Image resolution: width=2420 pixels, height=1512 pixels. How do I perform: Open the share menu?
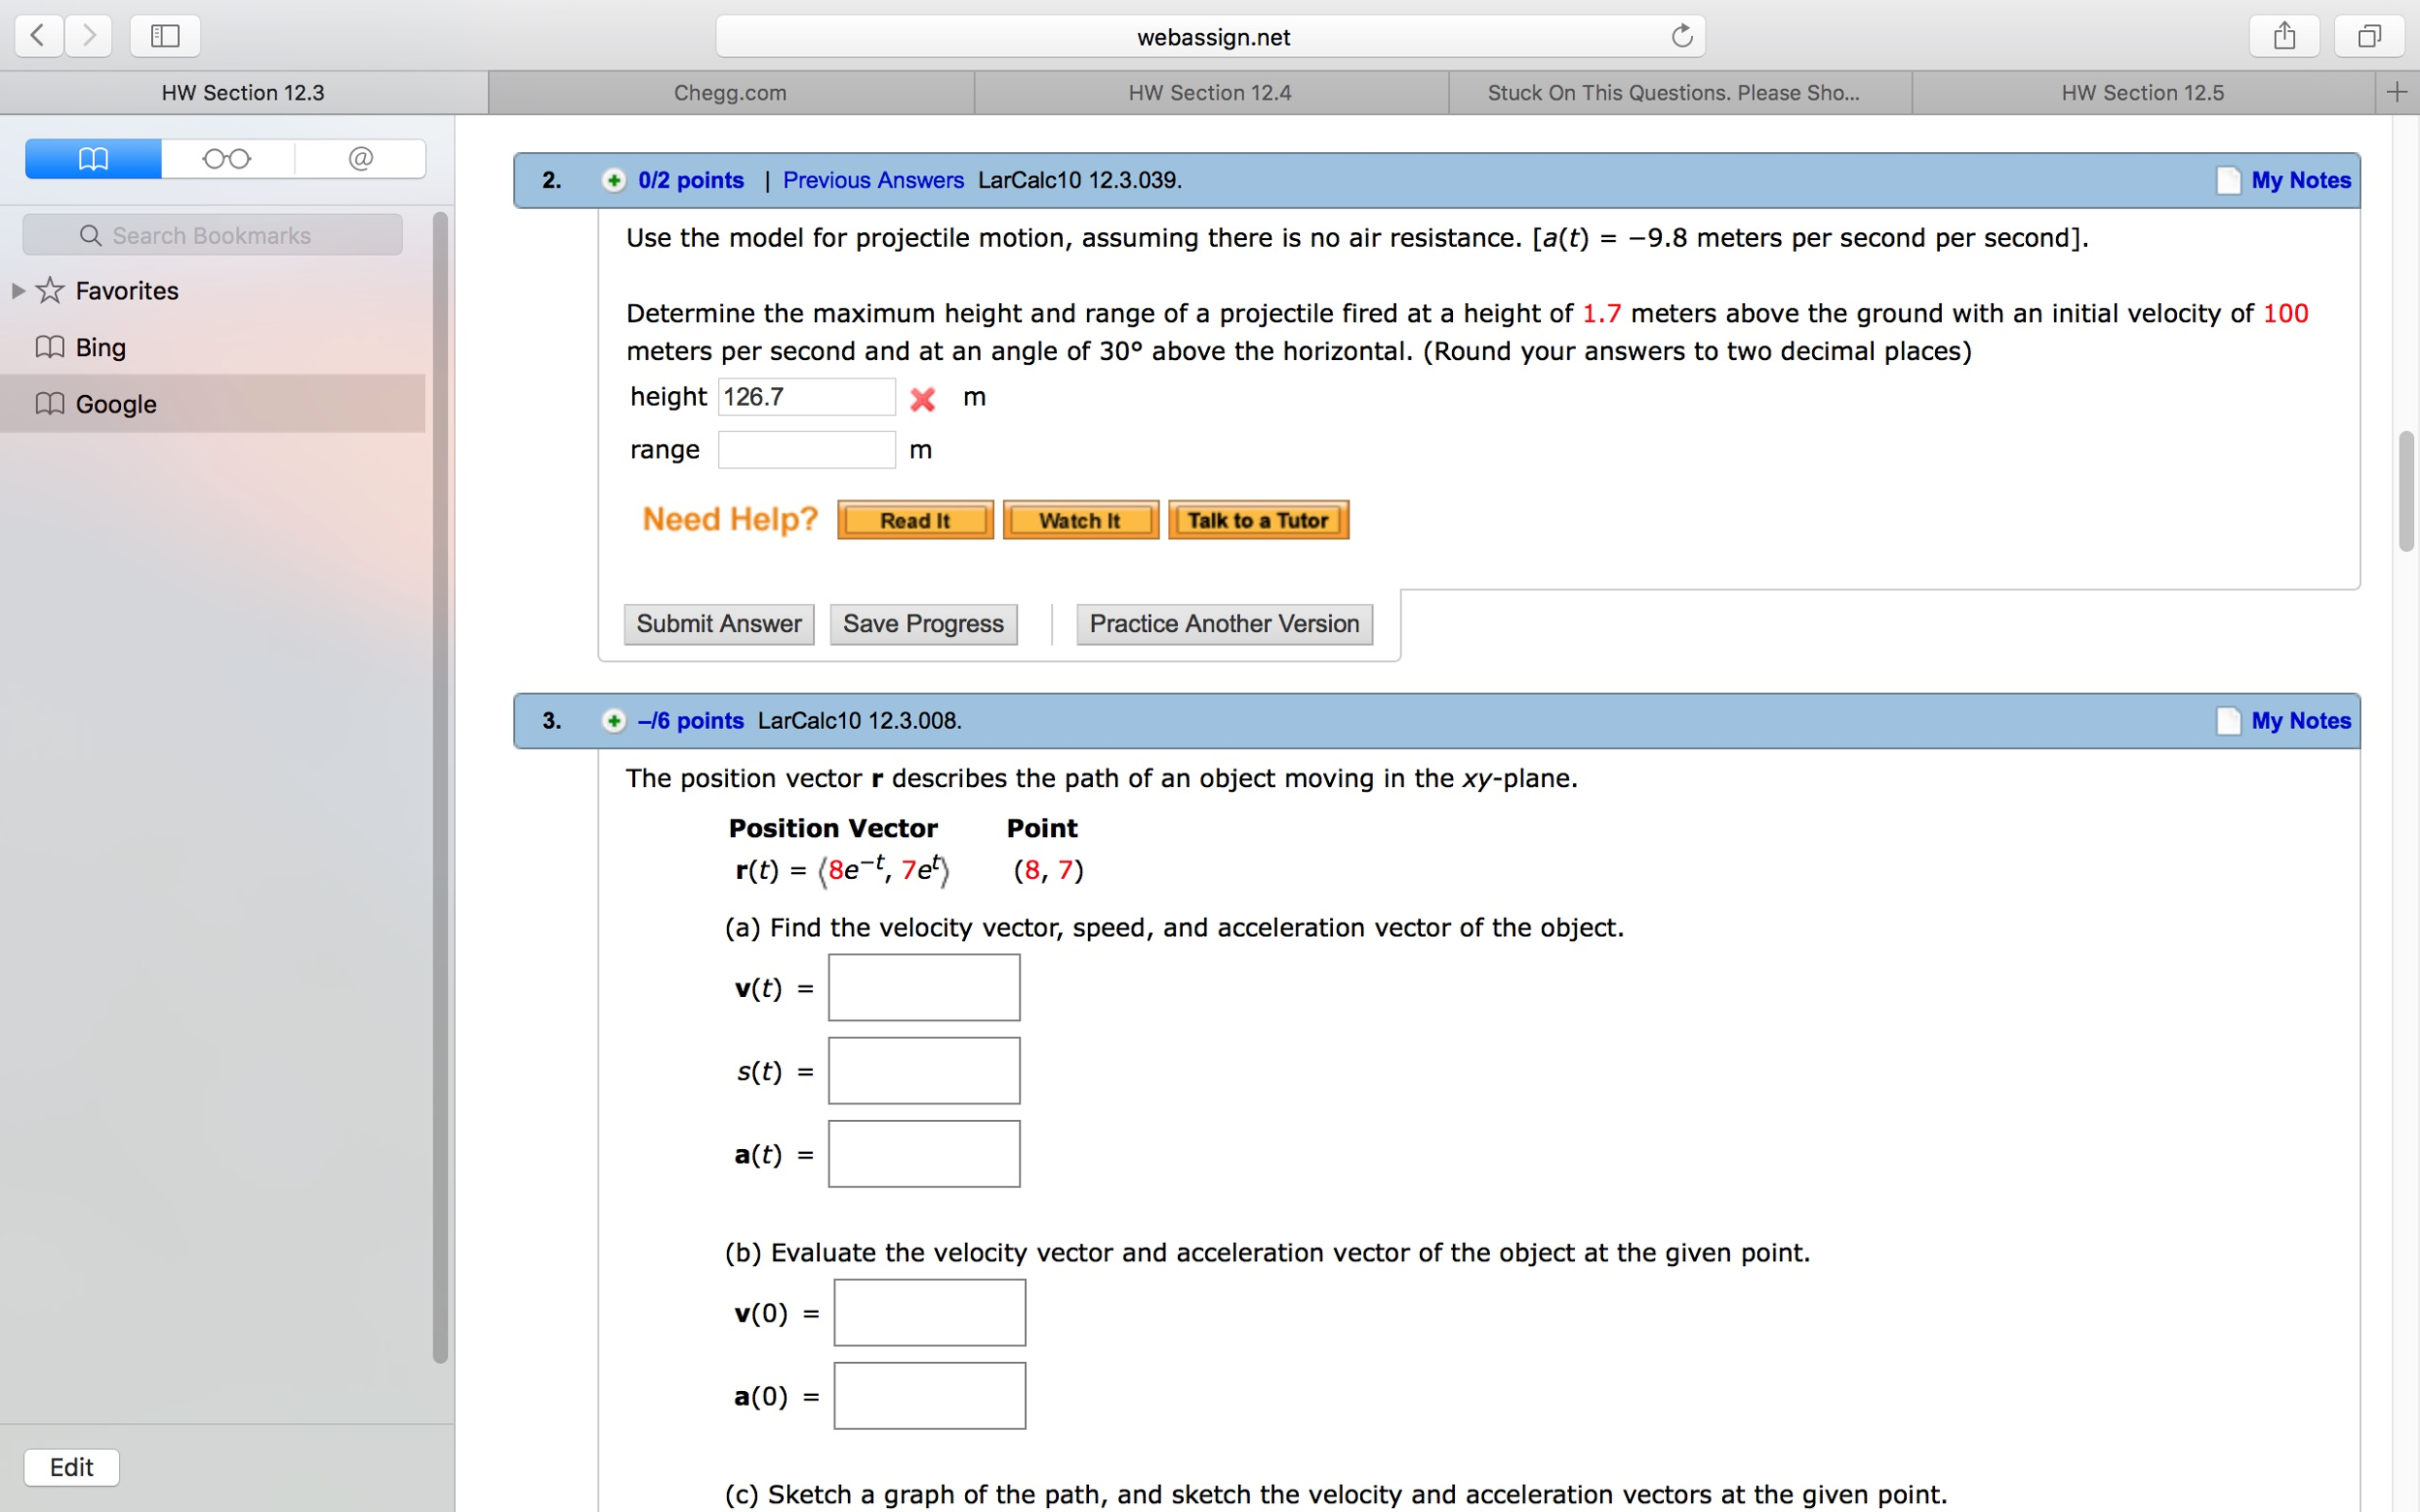click(2285, 36)
